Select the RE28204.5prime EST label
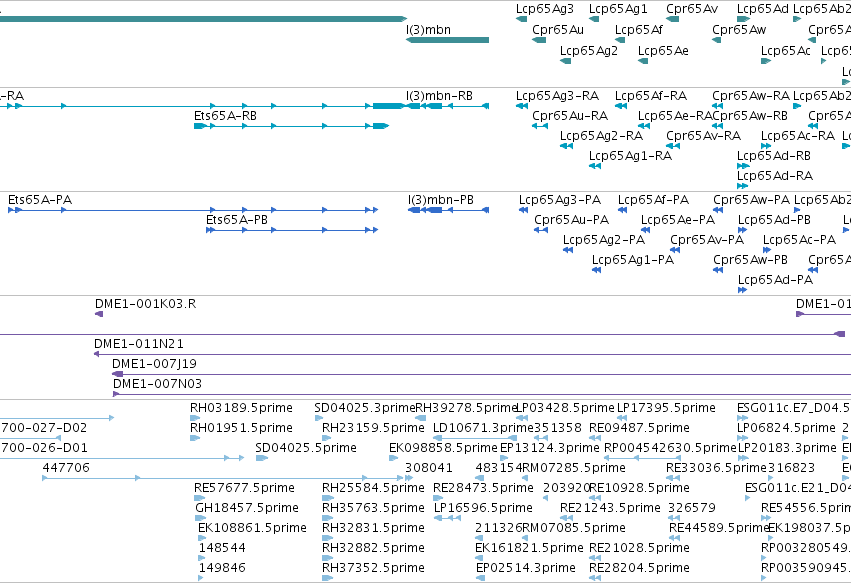Screen dimensions: 851x583 pos(639,568)
